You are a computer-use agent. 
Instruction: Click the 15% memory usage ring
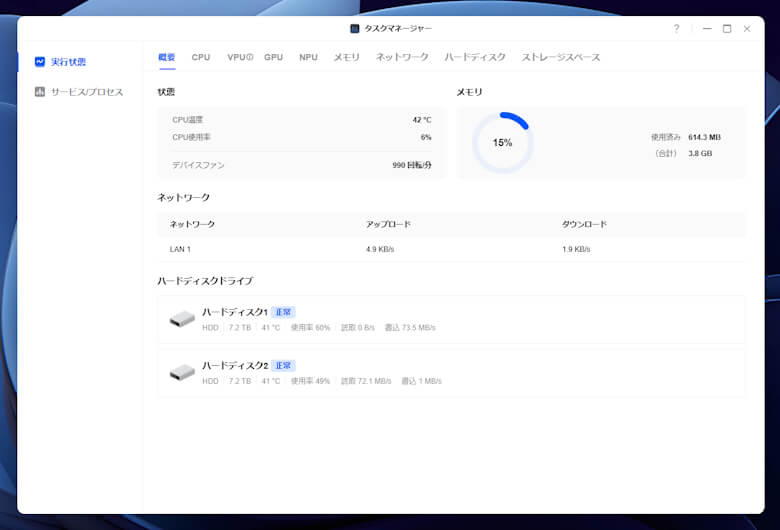point(502,143)
